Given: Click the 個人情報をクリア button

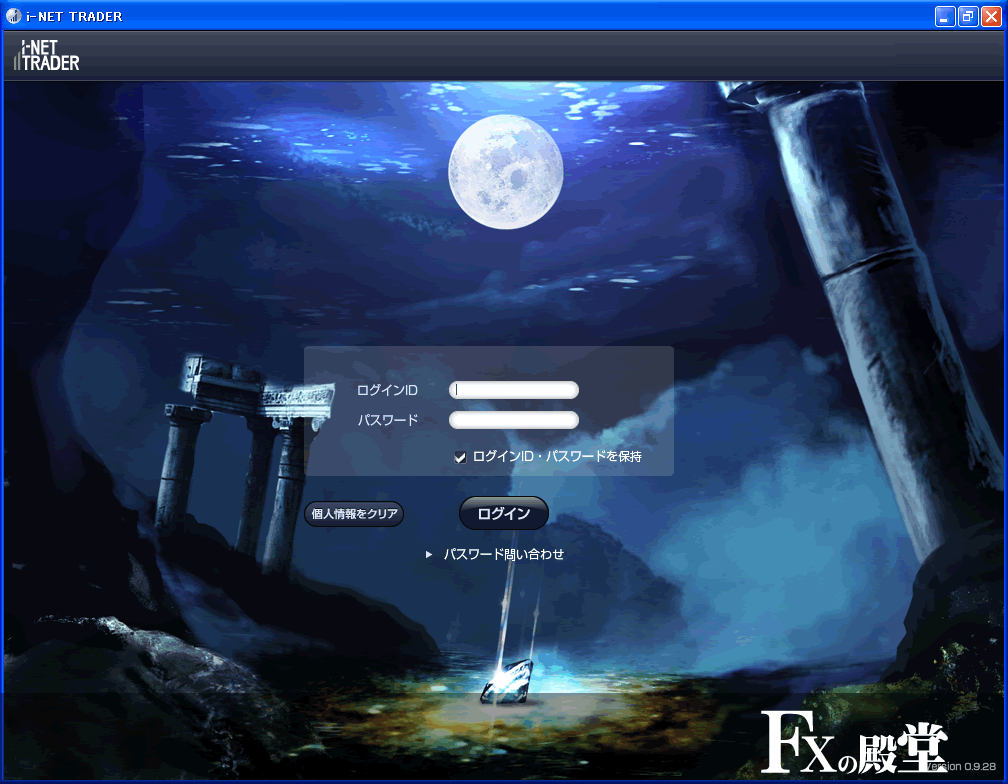Looking at the screenshot, I should click(x=354, y=514).
